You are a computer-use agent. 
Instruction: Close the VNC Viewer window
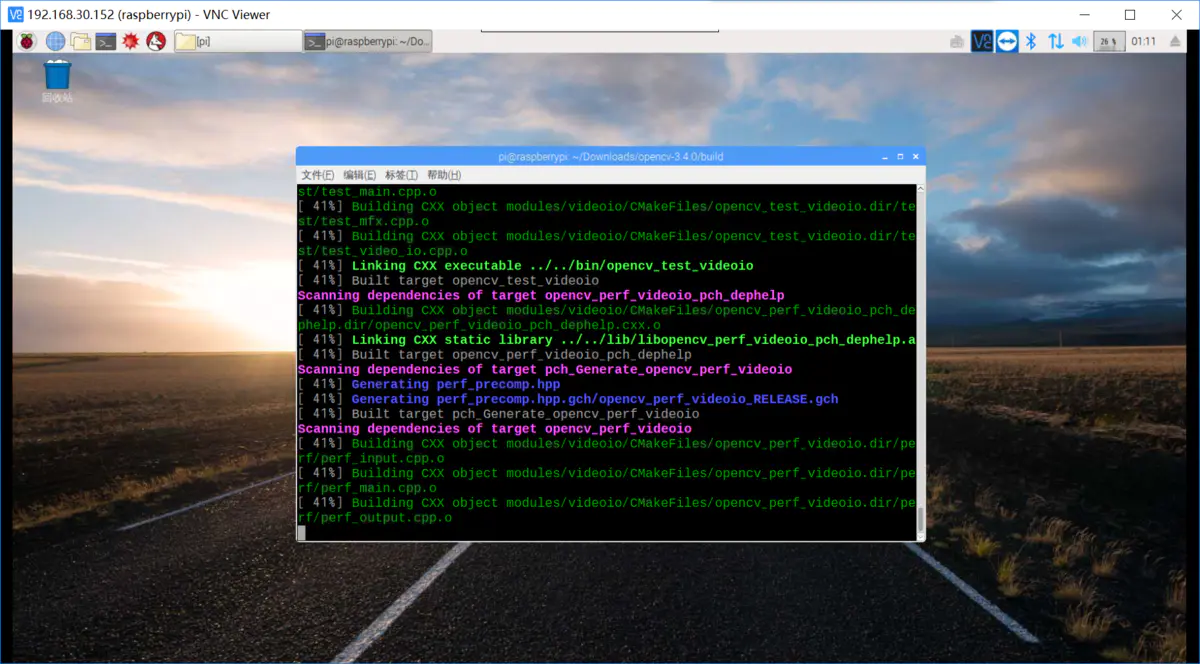[x=1176, y=14]
